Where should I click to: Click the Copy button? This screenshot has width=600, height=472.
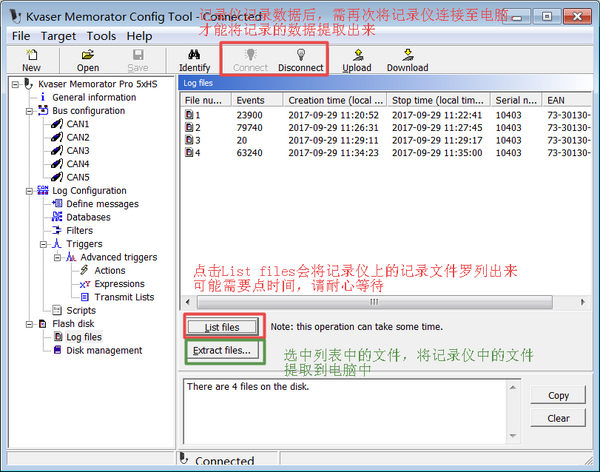[x=558, y=395]
